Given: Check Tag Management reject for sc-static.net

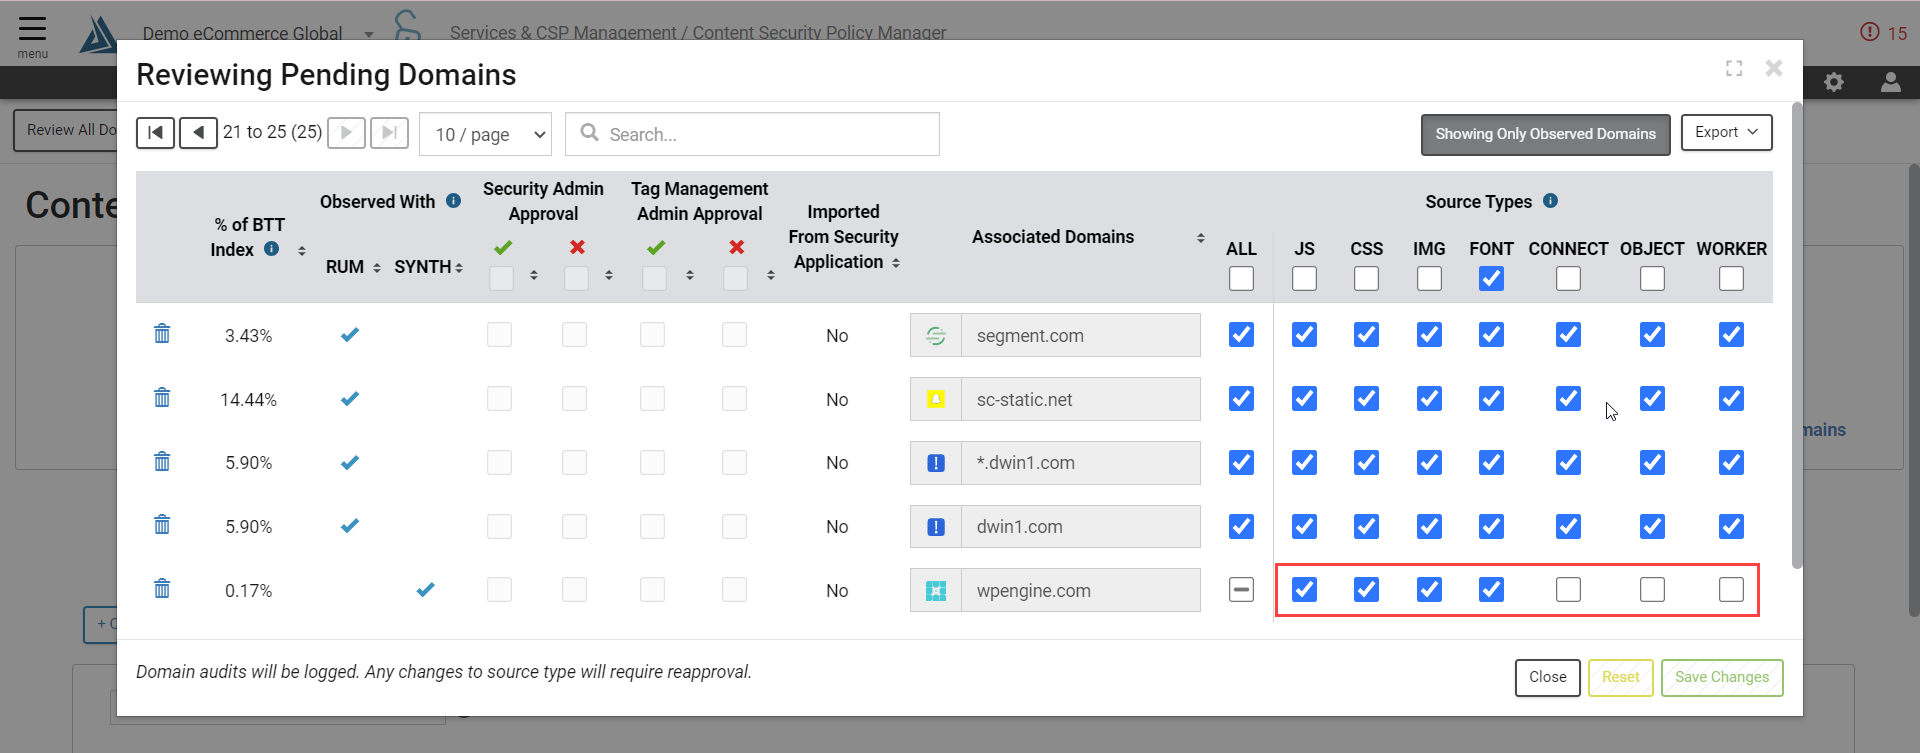Looking at the screenshot, I should 734,398.
